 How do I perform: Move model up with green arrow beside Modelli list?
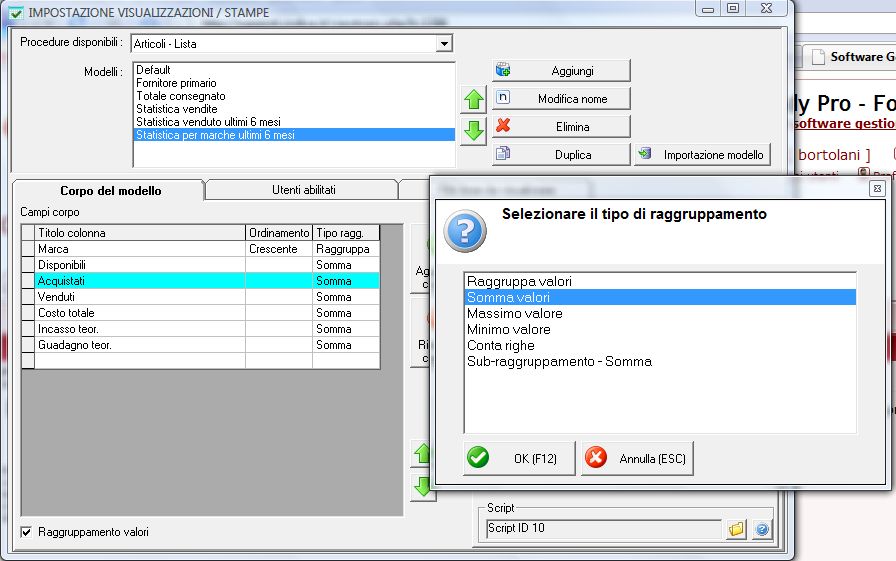474,99
